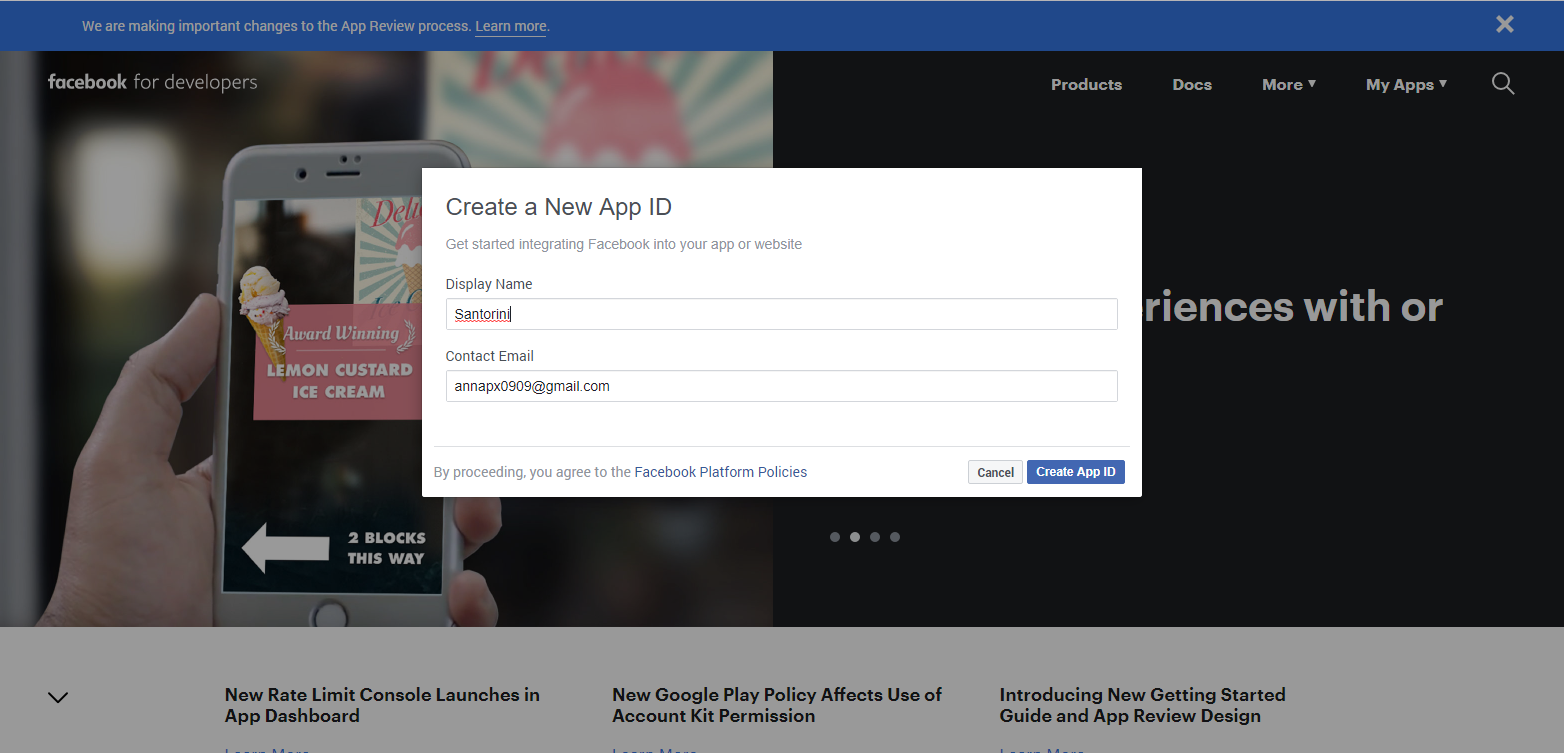Cancel the Create a New App ID dialog
The width and height of the screenshot is (1564, 753).
coord(995,472)
